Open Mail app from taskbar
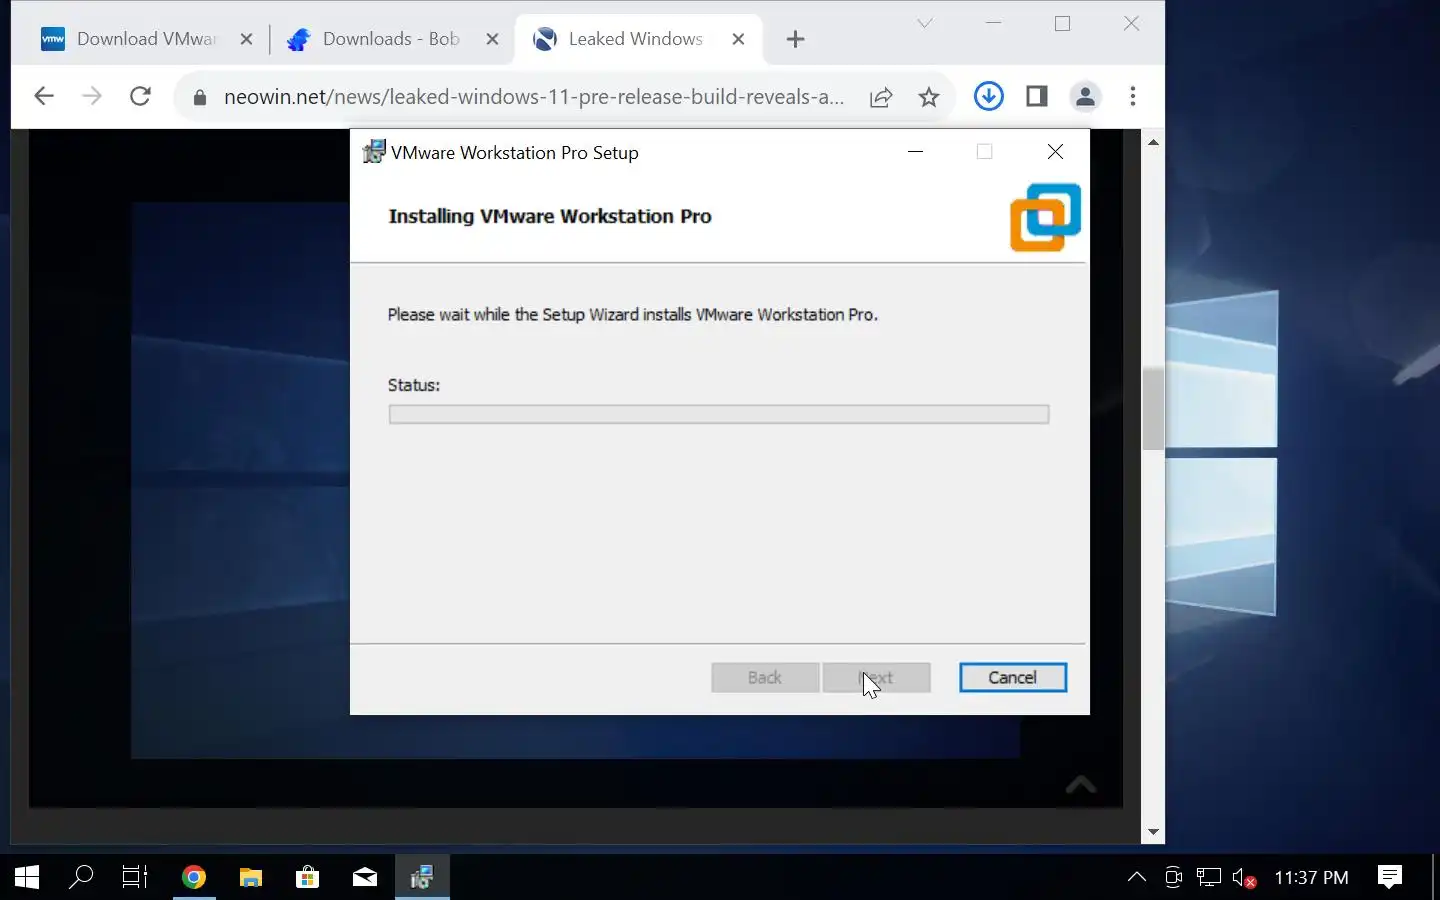 pyautogui.click(x=365, y=877)
